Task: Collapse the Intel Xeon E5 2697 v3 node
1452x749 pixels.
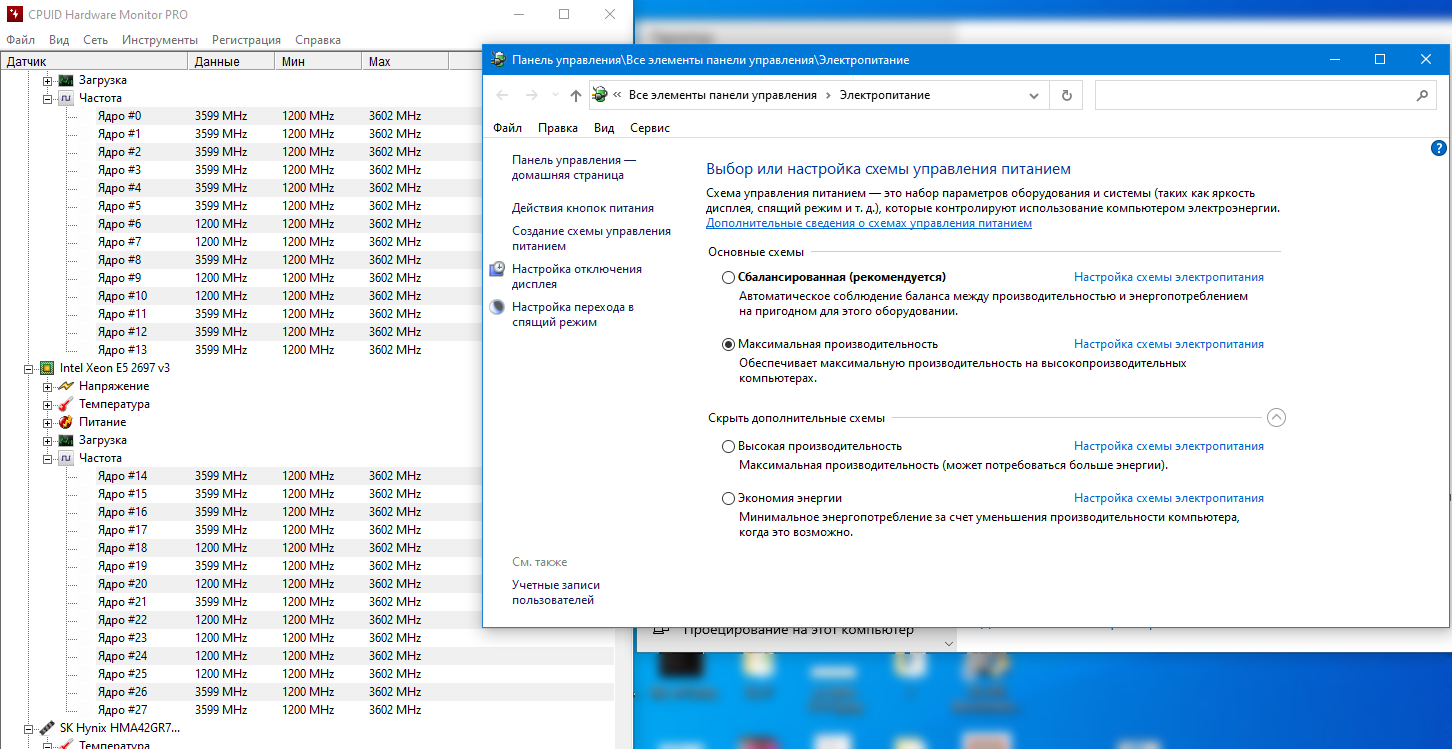Action: coord(28,368)
